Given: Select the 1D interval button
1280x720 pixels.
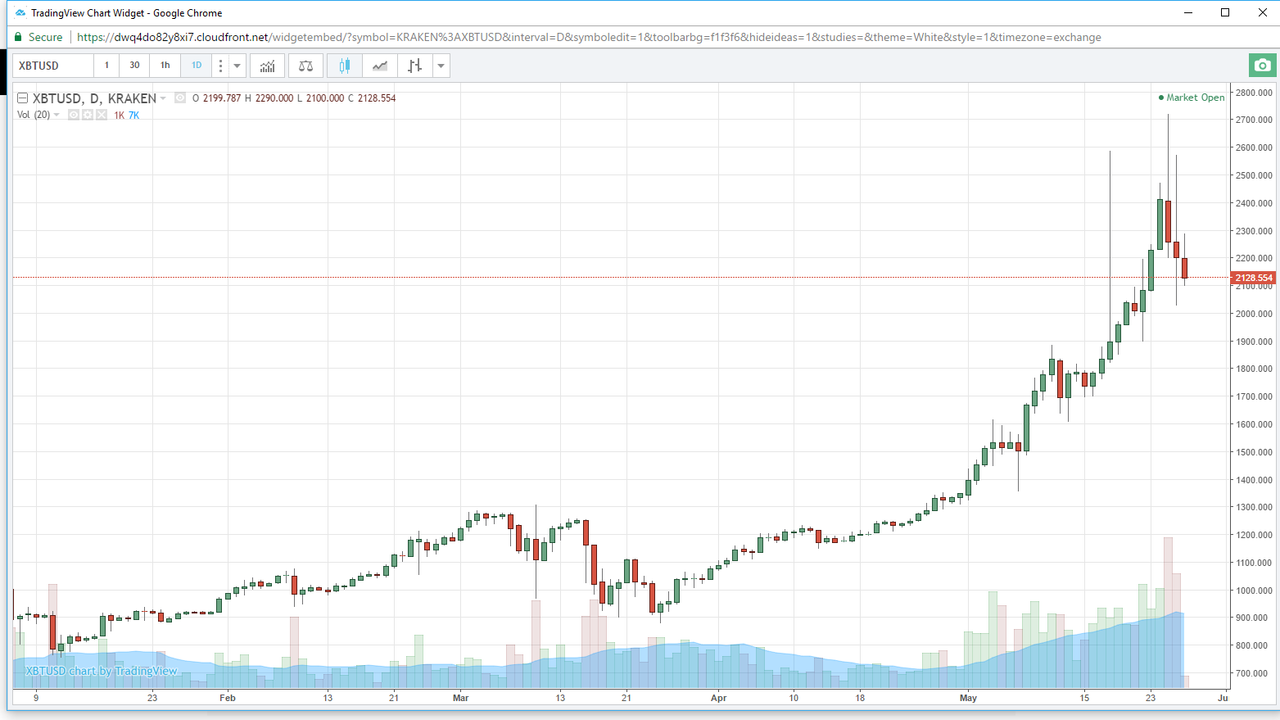Looking at the screenshot, I should click(x=196, y=66).
